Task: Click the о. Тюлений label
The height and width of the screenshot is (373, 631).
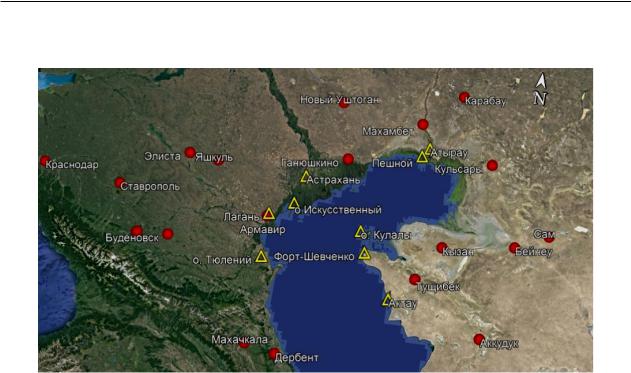Action: (222, 260)
